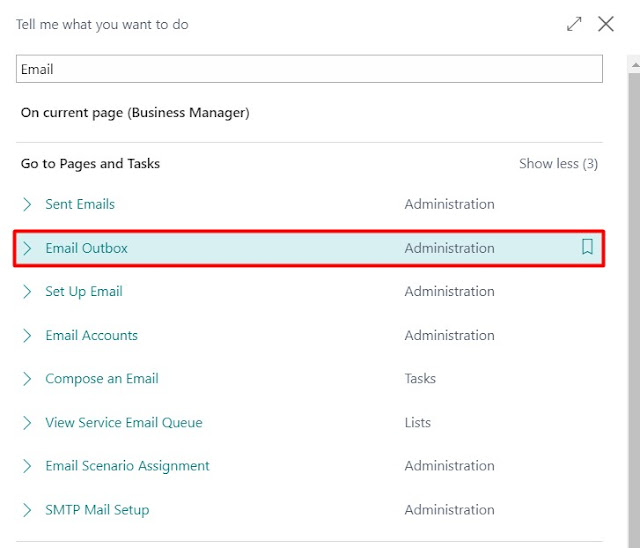Go to Set Up Email
The image size is (640, 548).
[84, 291]
